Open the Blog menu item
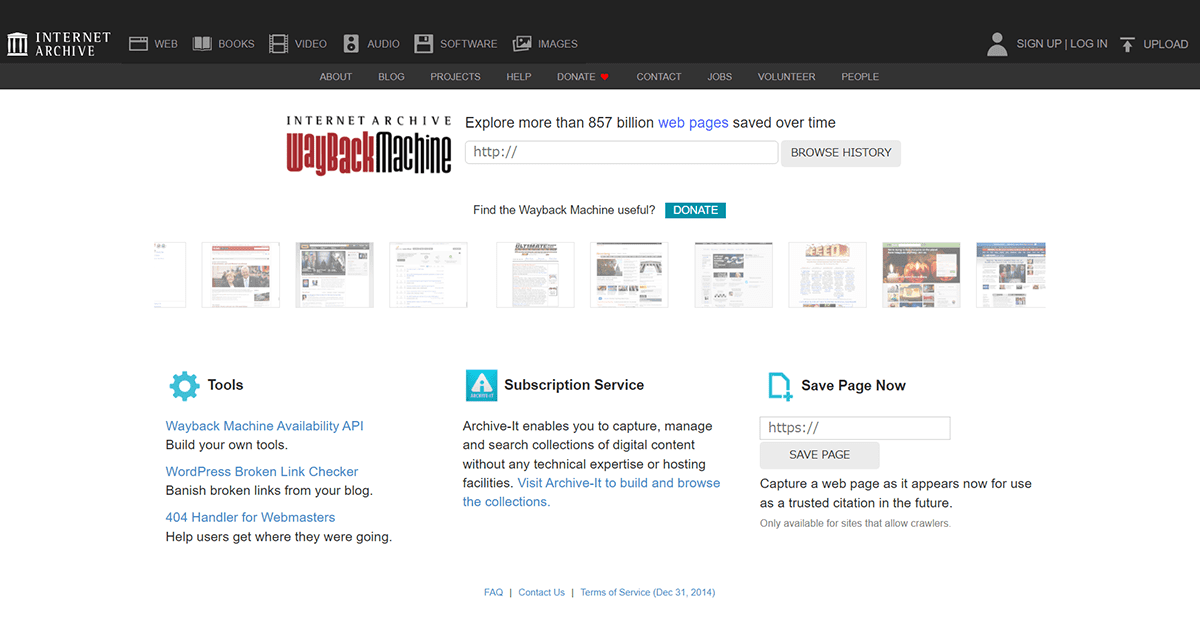Screen dimensions: 1200x630 point(391,77)
